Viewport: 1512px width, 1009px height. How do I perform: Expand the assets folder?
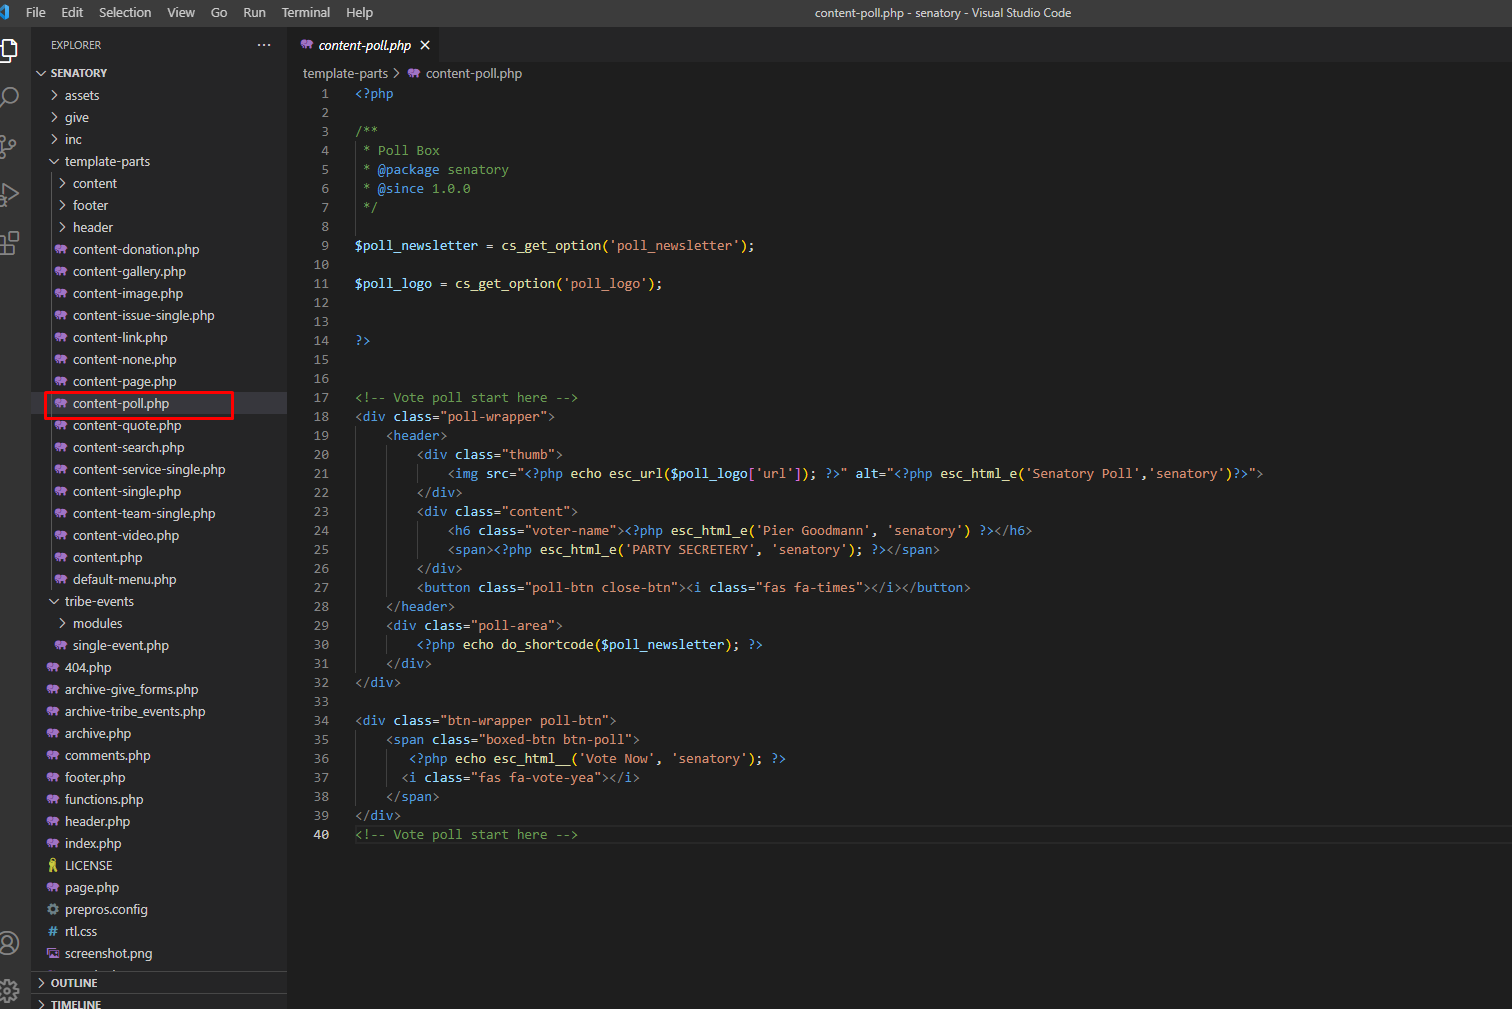pos(159,95)
